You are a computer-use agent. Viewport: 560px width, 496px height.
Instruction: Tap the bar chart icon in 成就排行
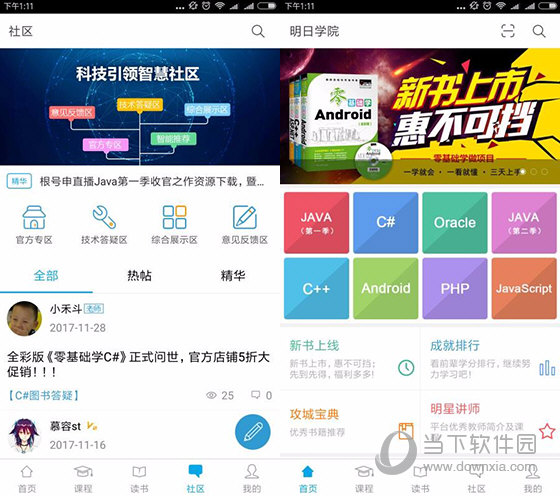547,367
